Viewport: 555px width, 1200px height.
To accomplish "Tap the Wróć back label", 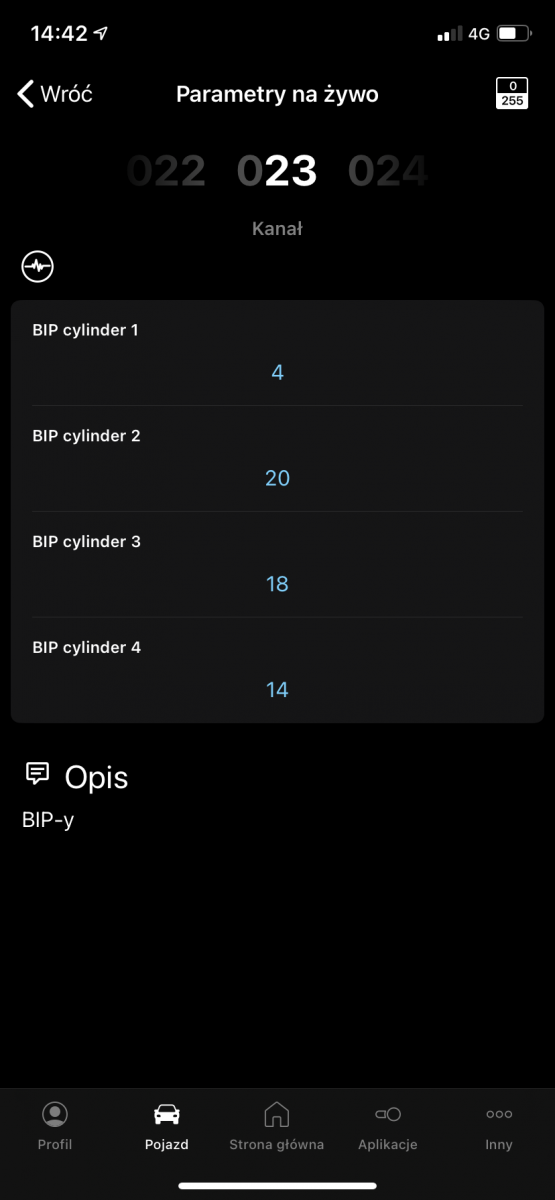I will point(67,94).
